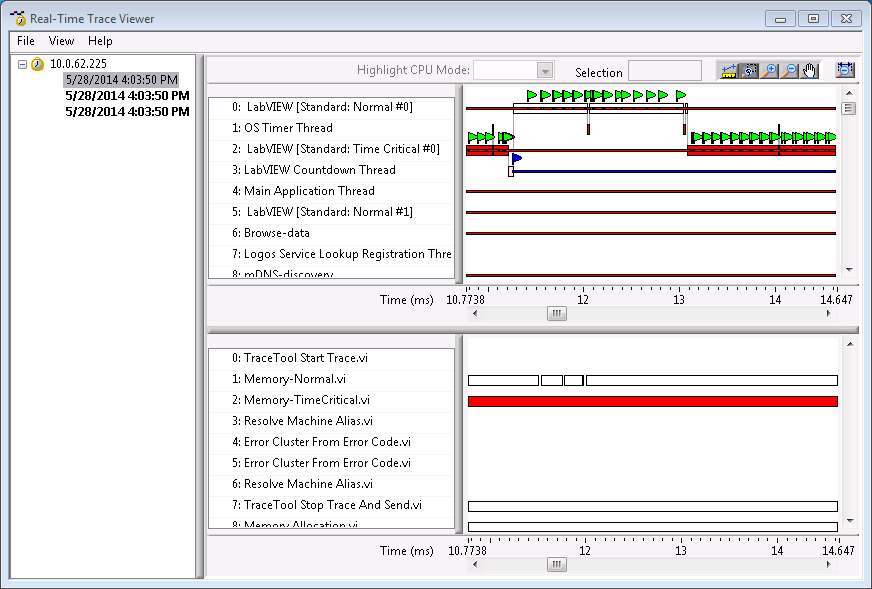Select the cursor measurement tool in toolbar

coord(728,71)
